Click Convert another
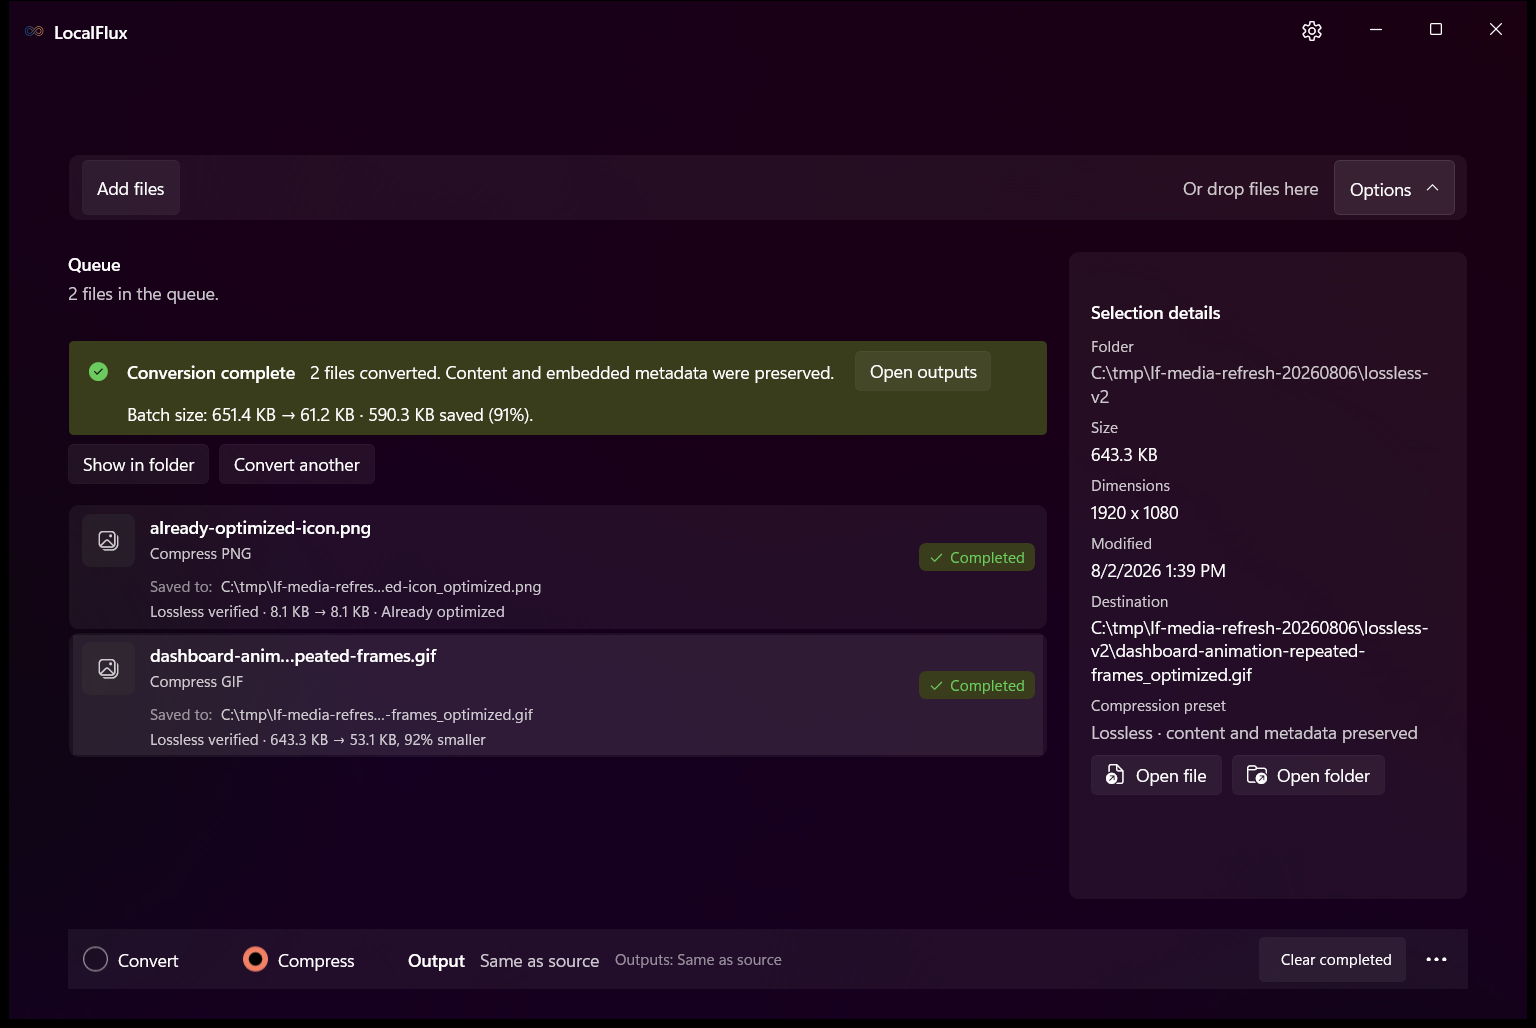This screenshot has height=1028, width=1536. 297,465
